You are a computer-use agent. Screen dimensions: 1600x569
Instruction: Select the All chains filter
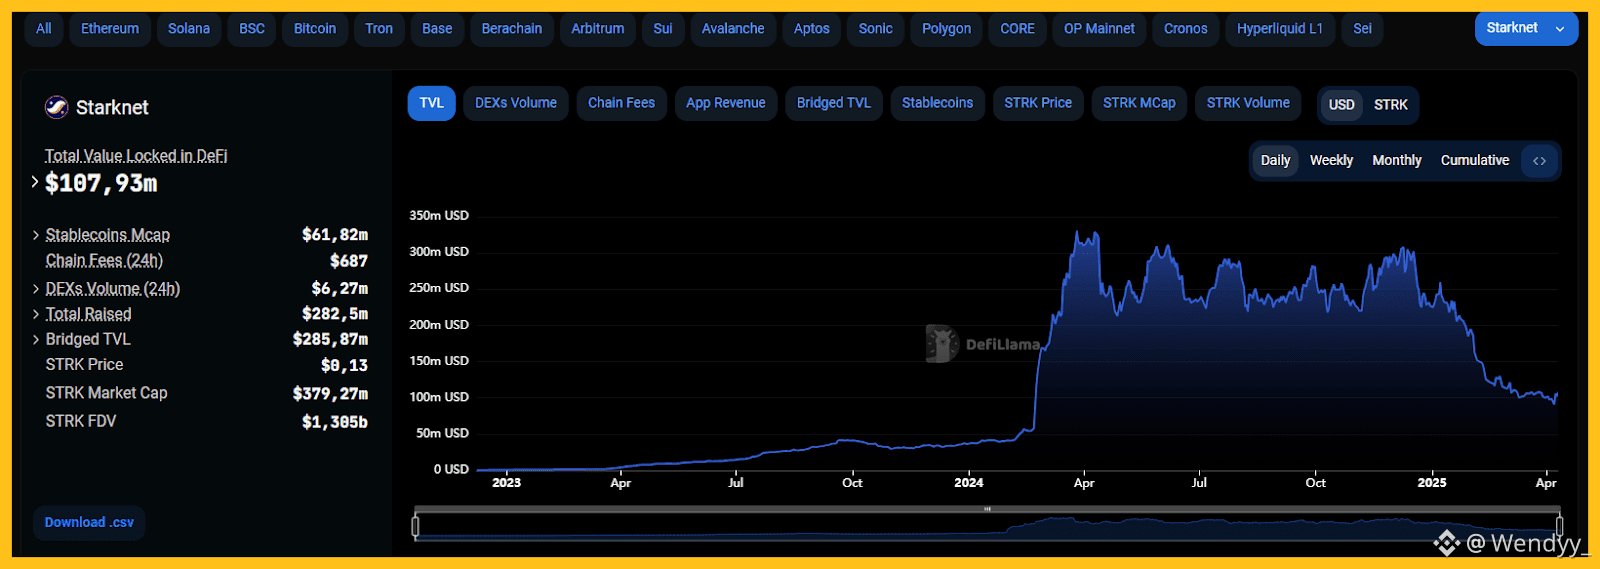(x=44, y=29)
